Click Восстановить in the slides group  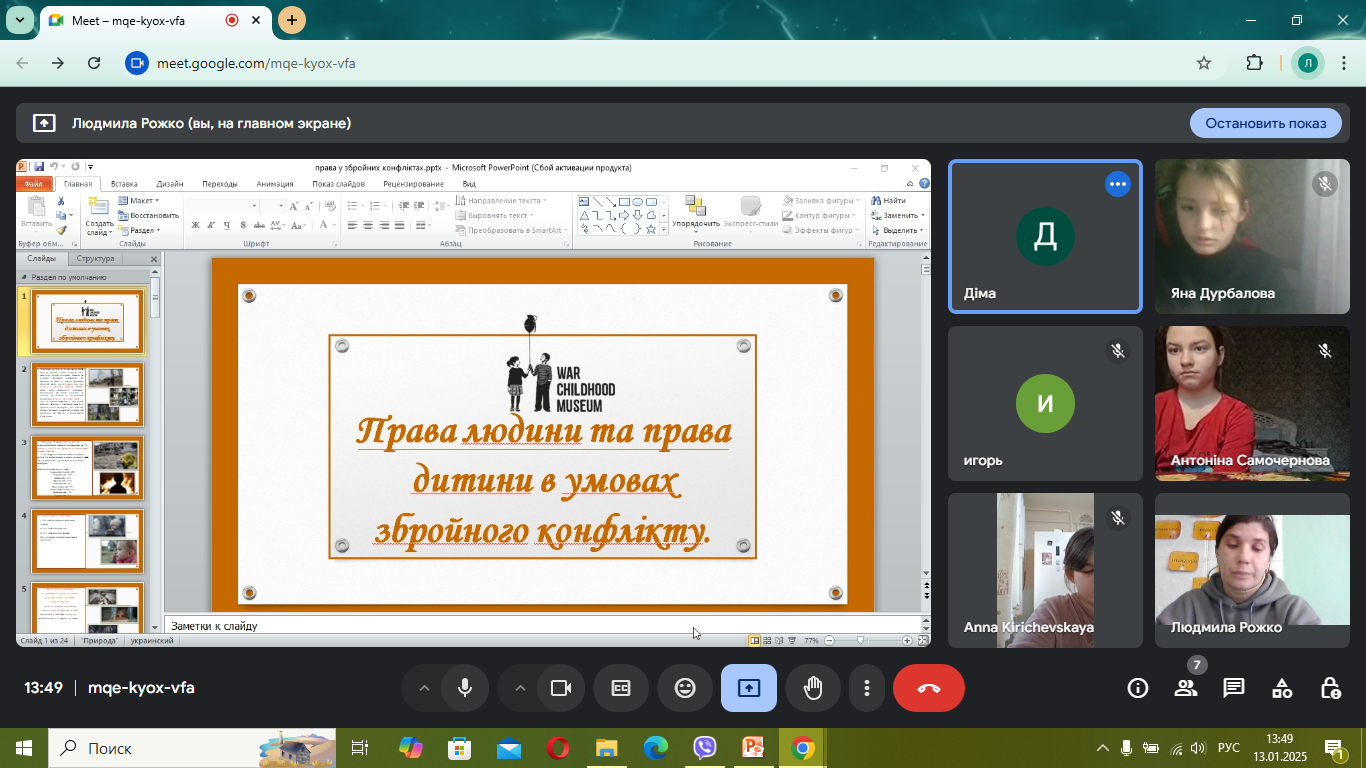148,215
